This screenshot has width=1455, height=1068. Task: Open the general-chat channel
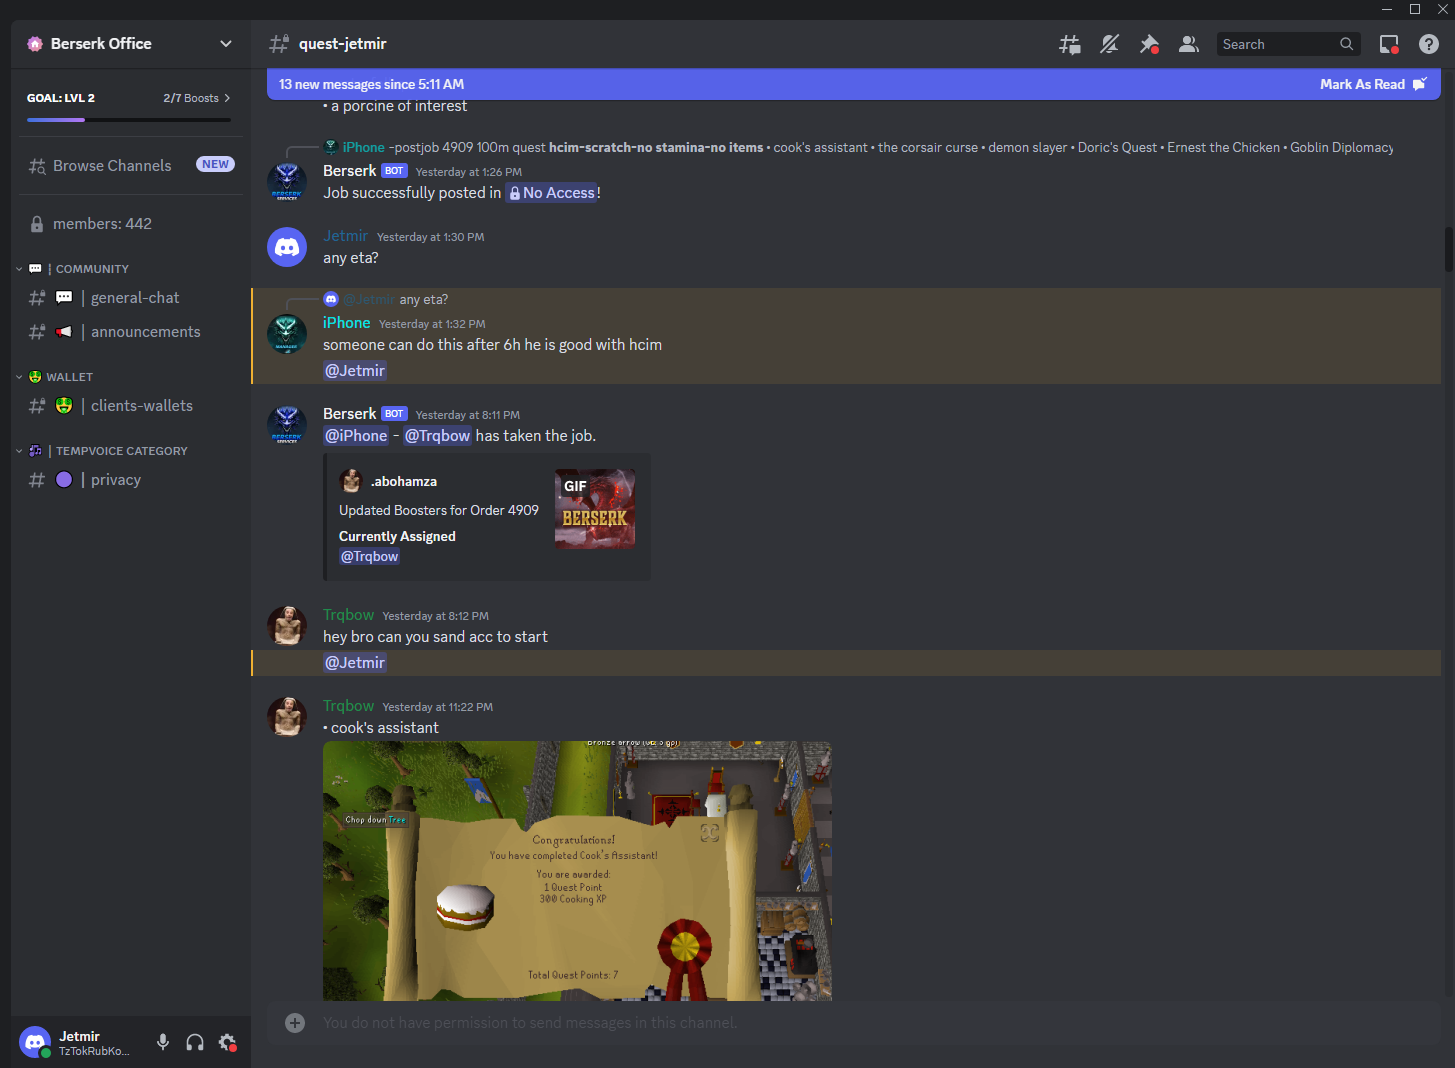(x=131, y=298)
